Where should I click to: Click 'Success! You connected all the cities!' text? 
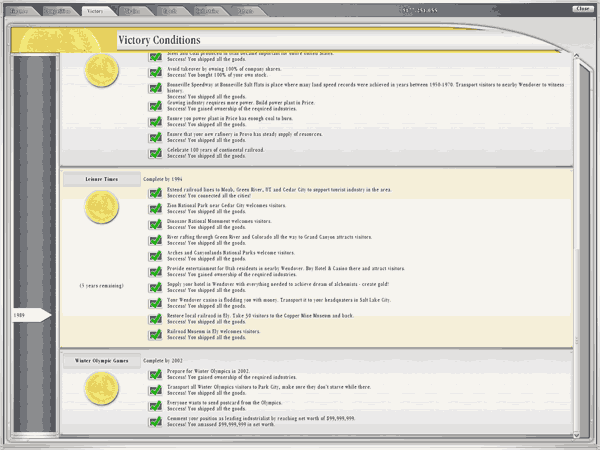click(209, 196)
